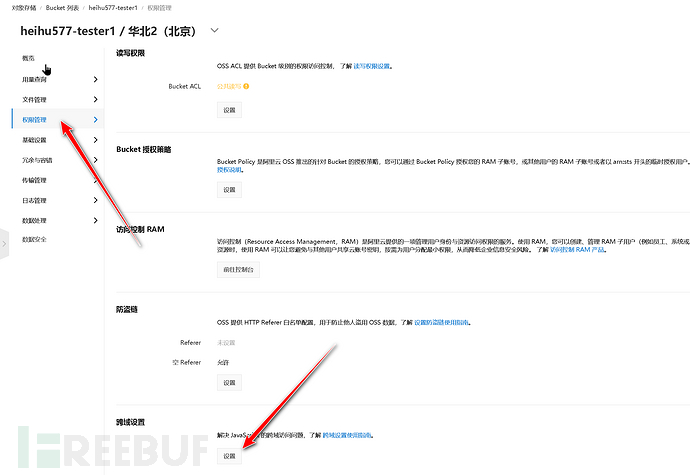The image size is (690, 475).
Task: Click the 前往控制台 button under 访问控制 RAM
Action: (238, 269)
